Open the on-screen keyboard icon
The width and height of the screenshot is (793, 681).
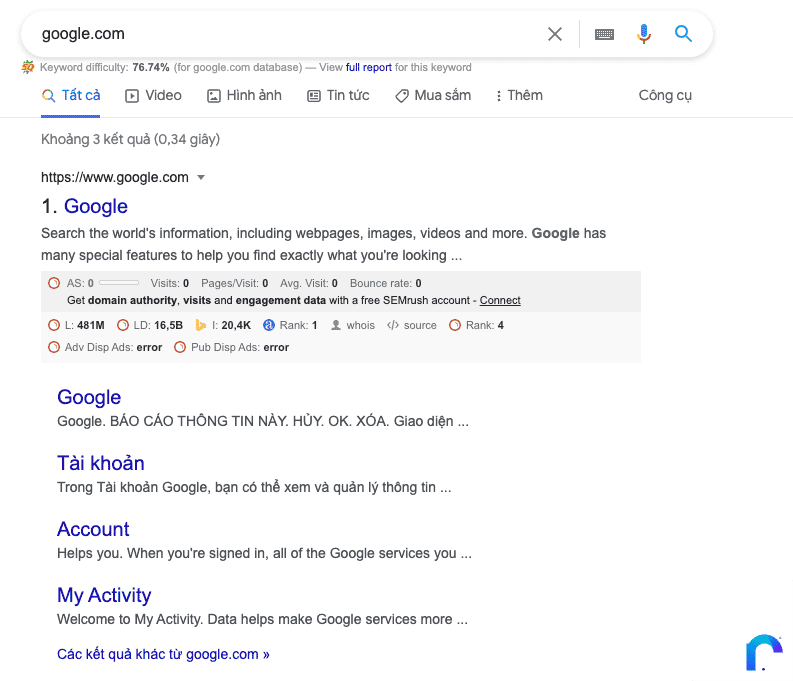pyautogui.click(x=604, y=34)
